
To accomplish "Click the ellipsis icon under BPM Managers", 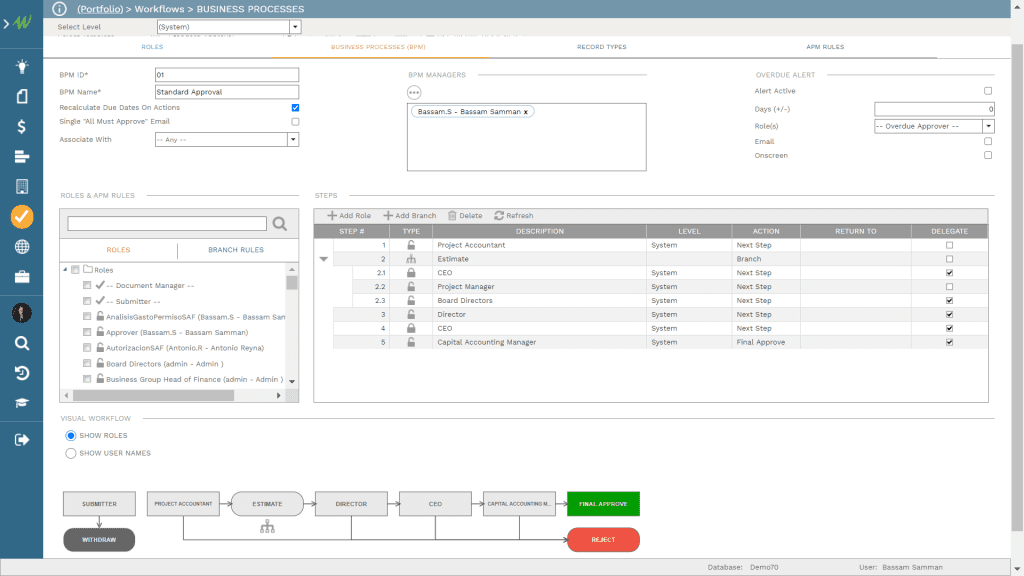I will click(x=414, y=92).
